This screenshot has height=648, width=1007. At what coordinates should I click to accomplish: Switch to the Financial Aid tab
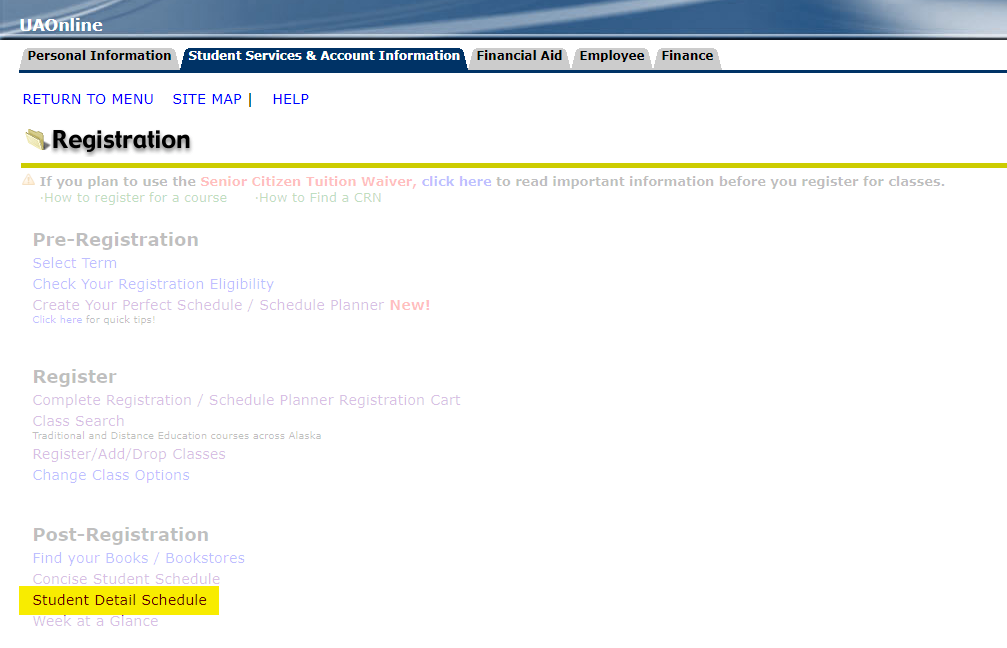pyautogui.click(x=519, y=56)
